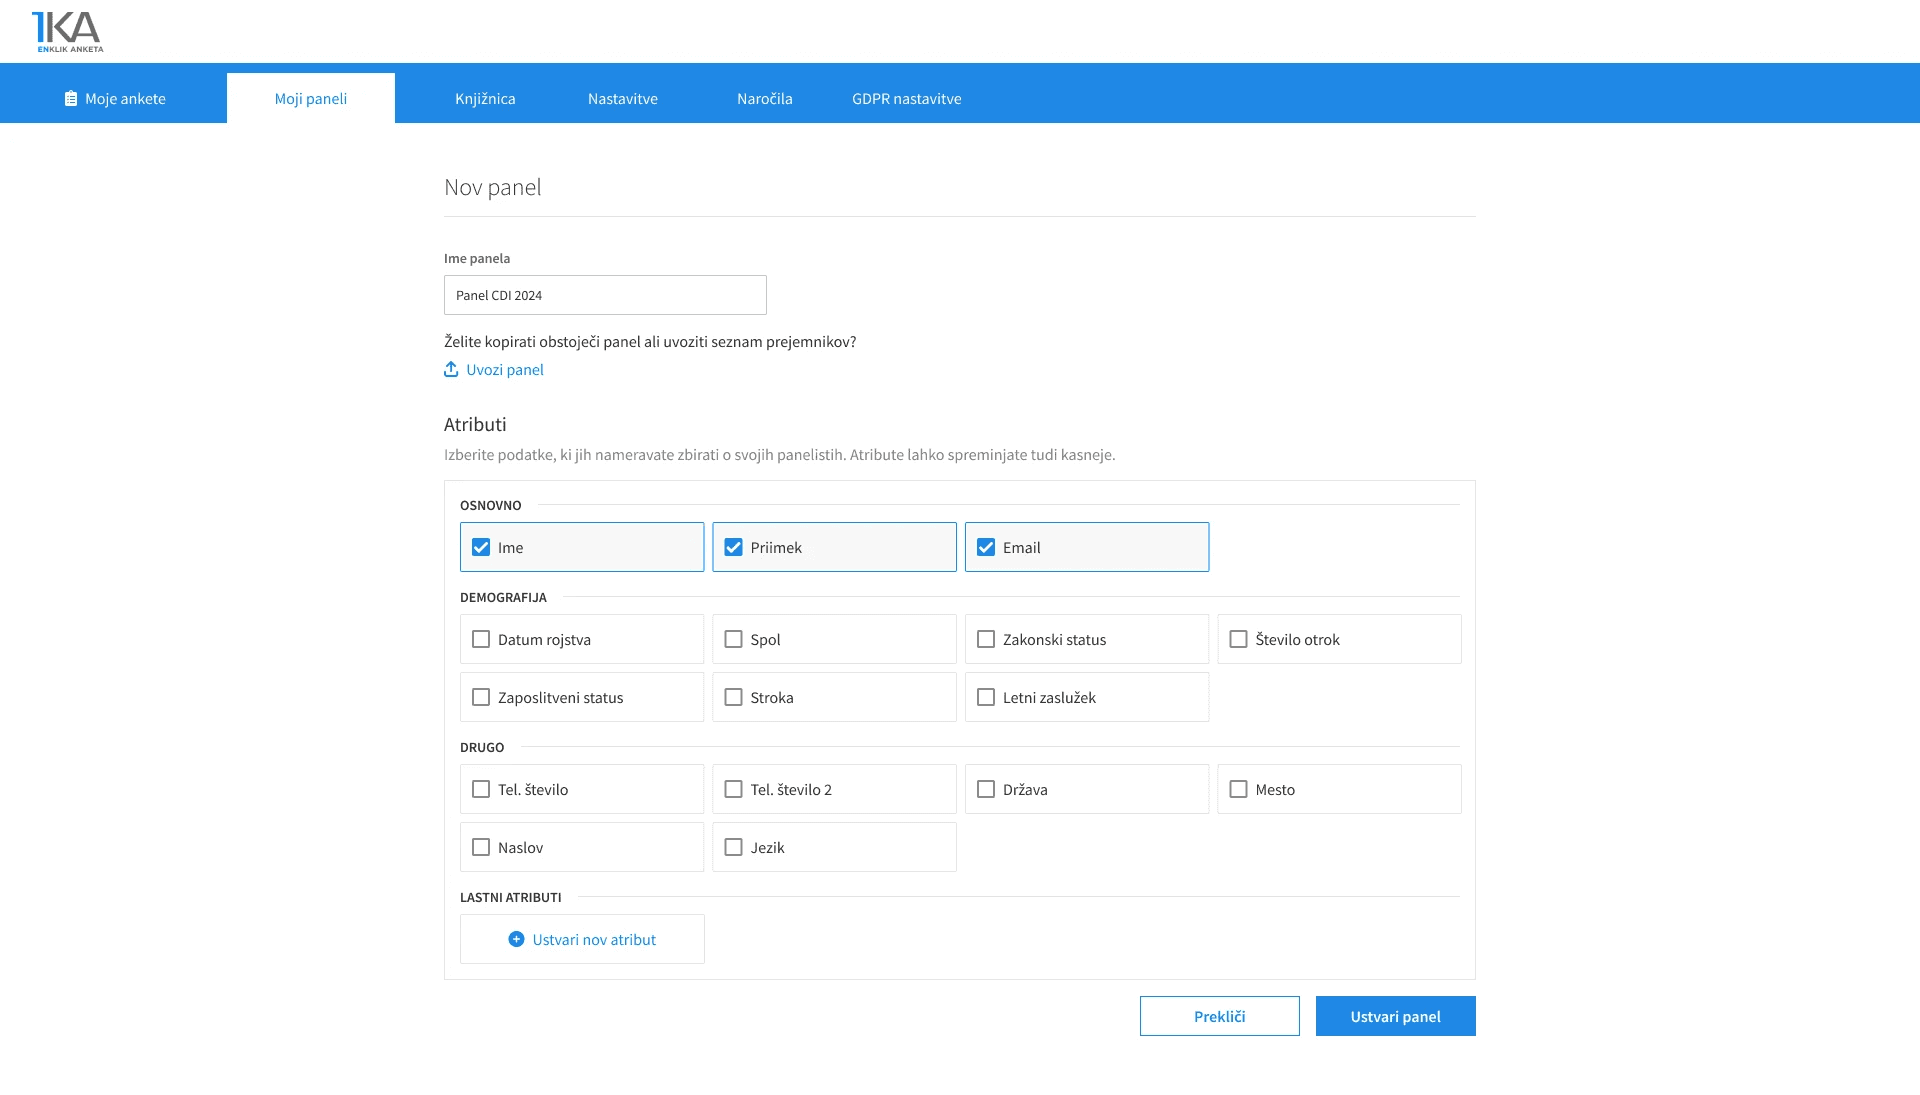1920x1095 pixels.
Task: Switch to GDPR nastavitve tab
Action: [x=906, y=98]
